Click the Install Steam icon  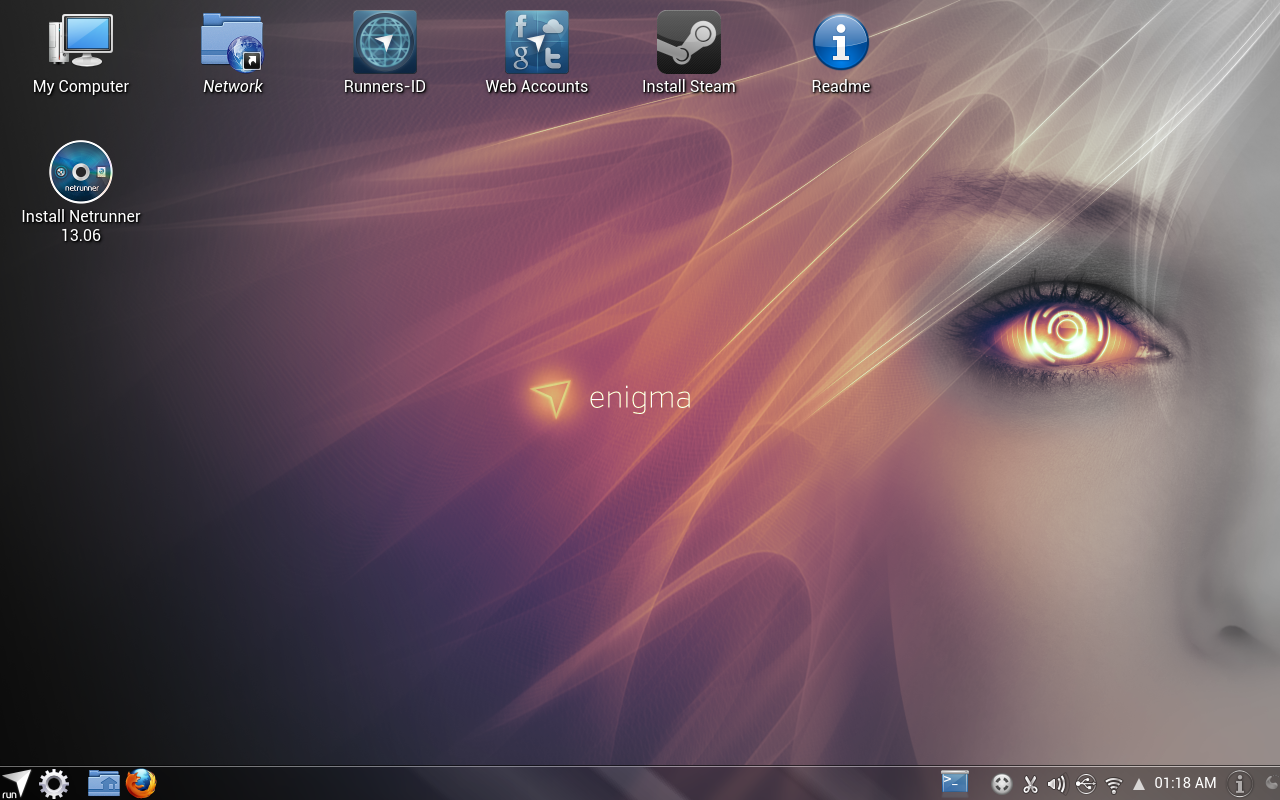pyautogui.click(x=689, y=42)
